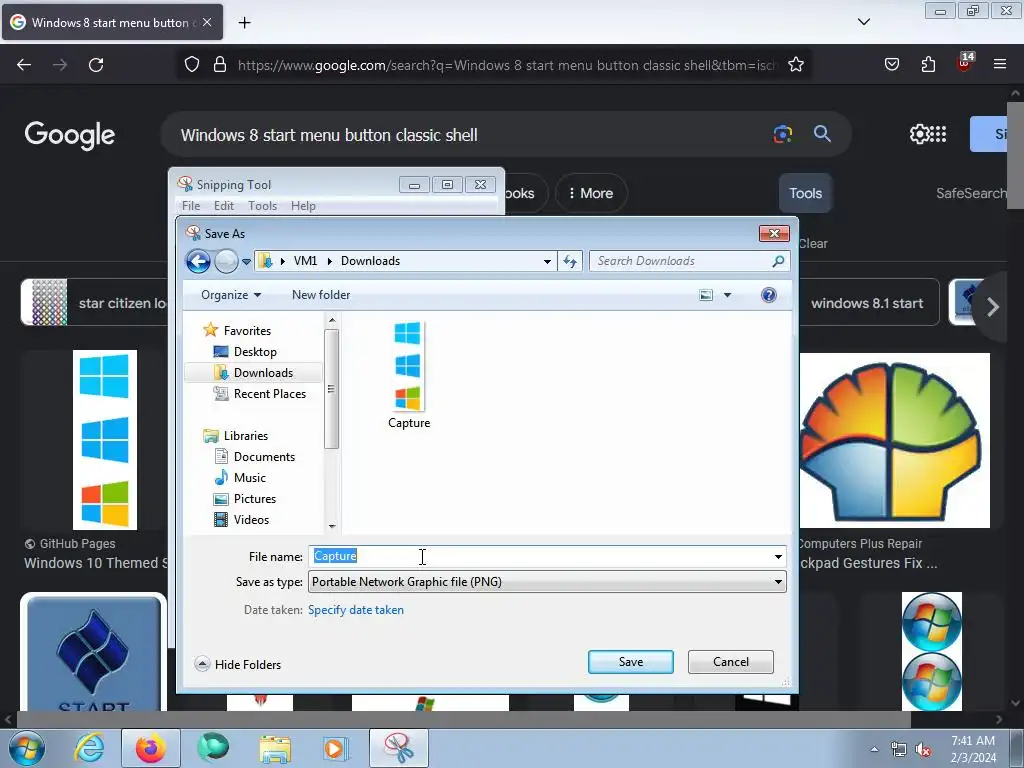The height and width of the screenshot is (768, 1024).
Task: Select Music library in navigation pane
Action: [249, 477]
